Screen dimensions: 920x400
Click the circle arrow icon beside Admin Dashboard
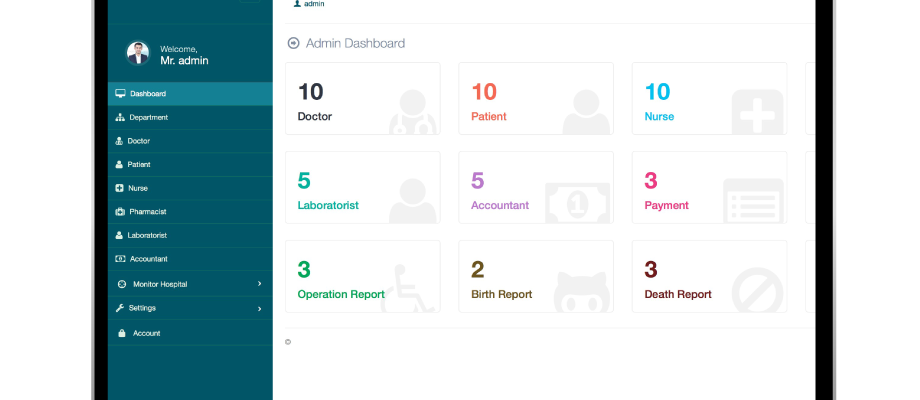293,43
